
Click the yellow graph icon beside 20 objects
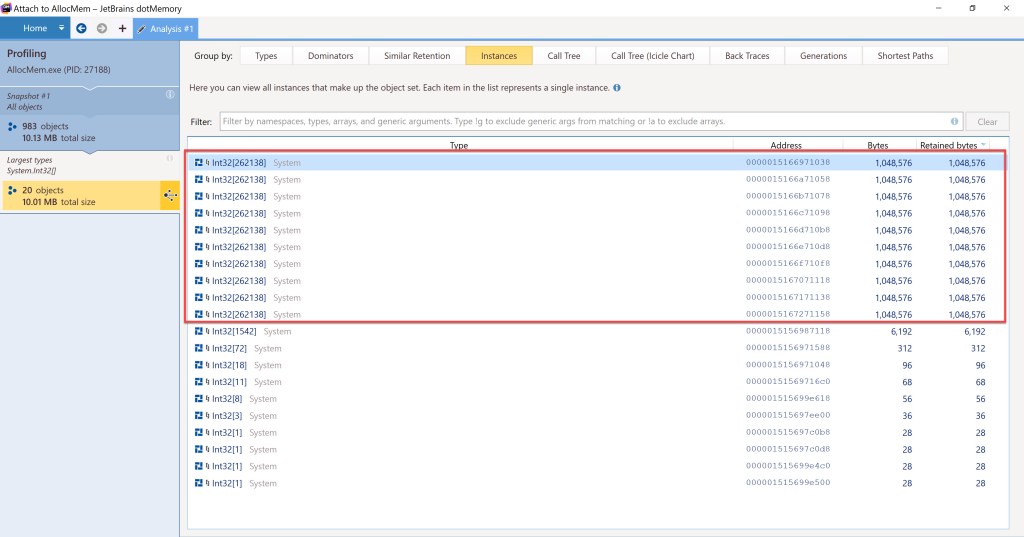coord(169,195)
